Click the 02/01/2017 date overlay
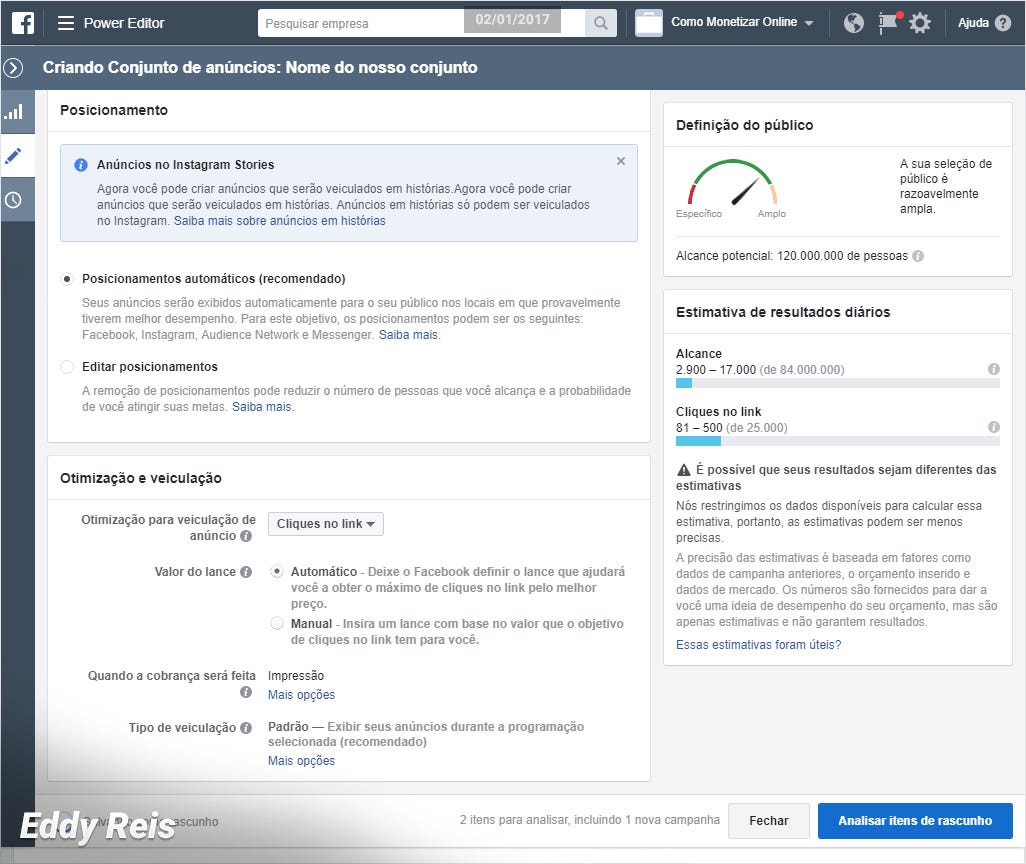 coord(512,20)
